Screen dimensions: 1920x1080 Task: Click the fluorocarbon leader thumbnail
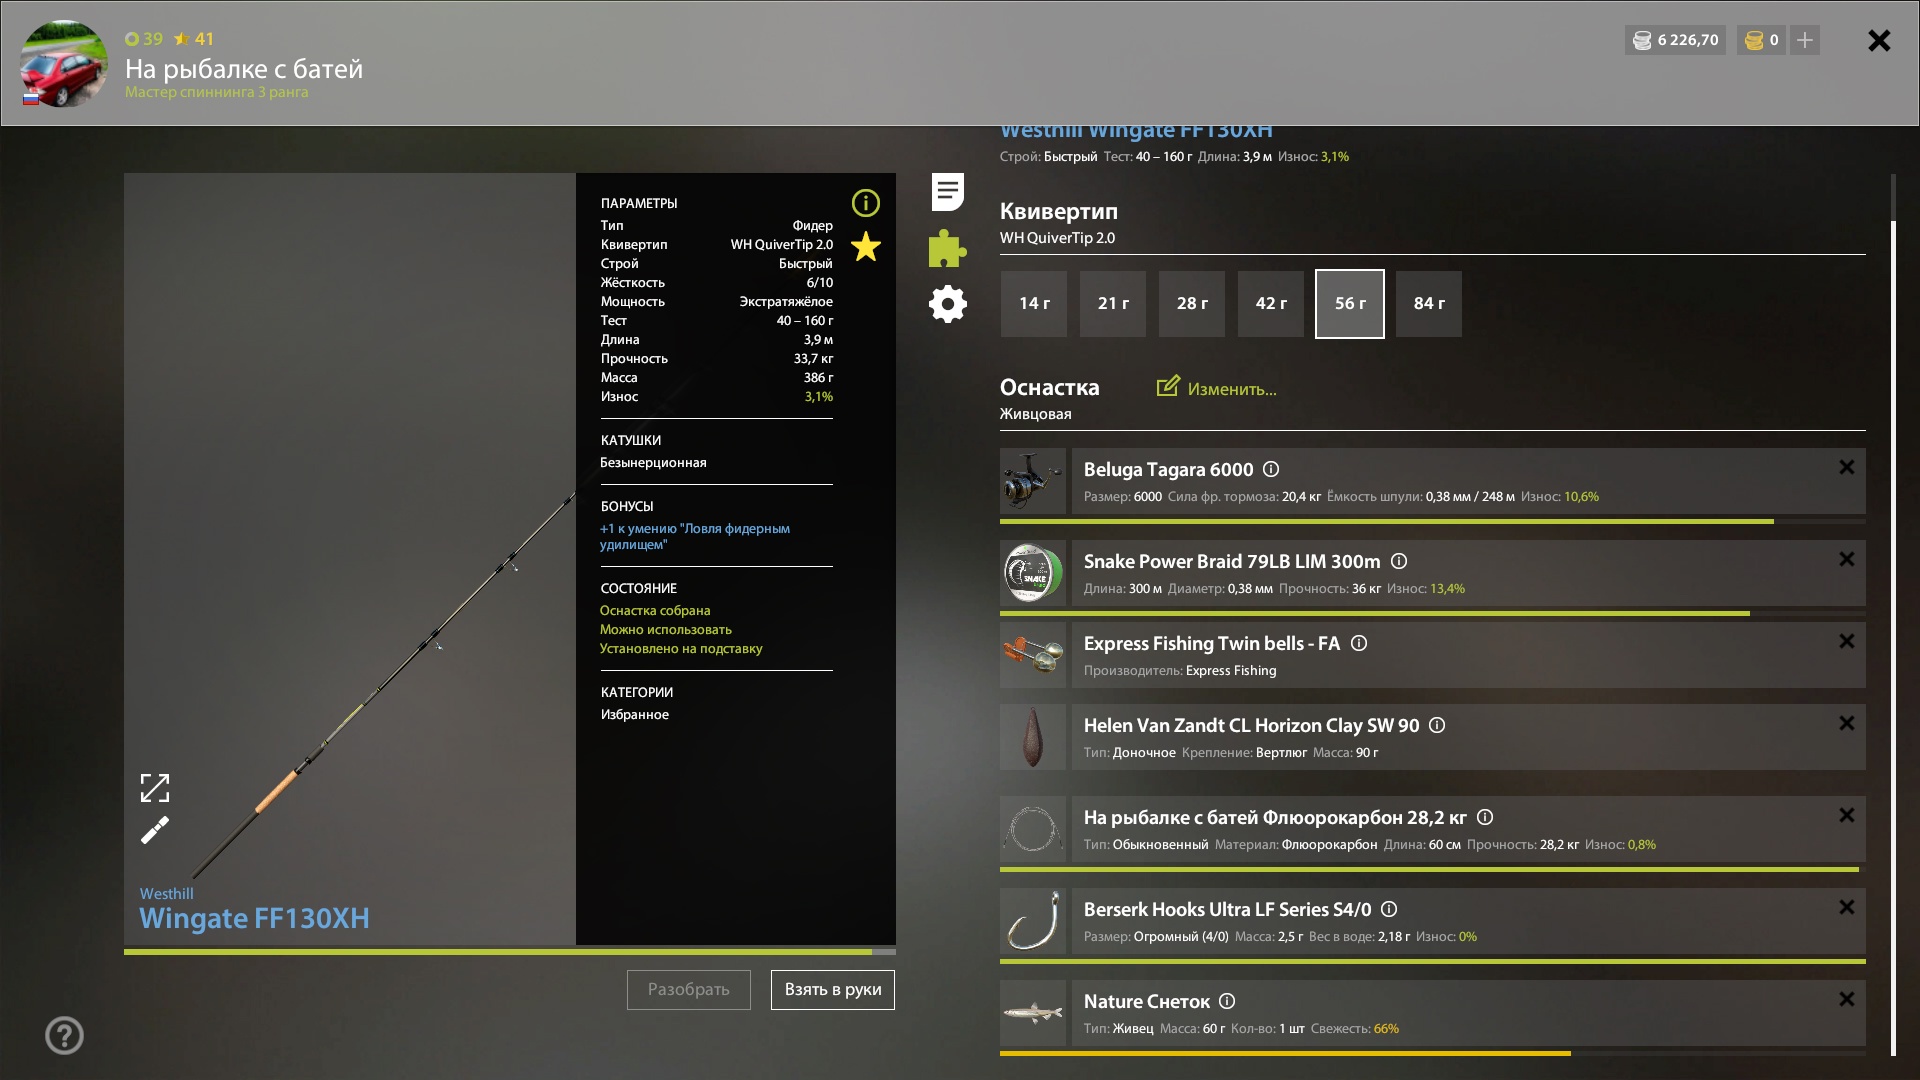[1033, 829]
